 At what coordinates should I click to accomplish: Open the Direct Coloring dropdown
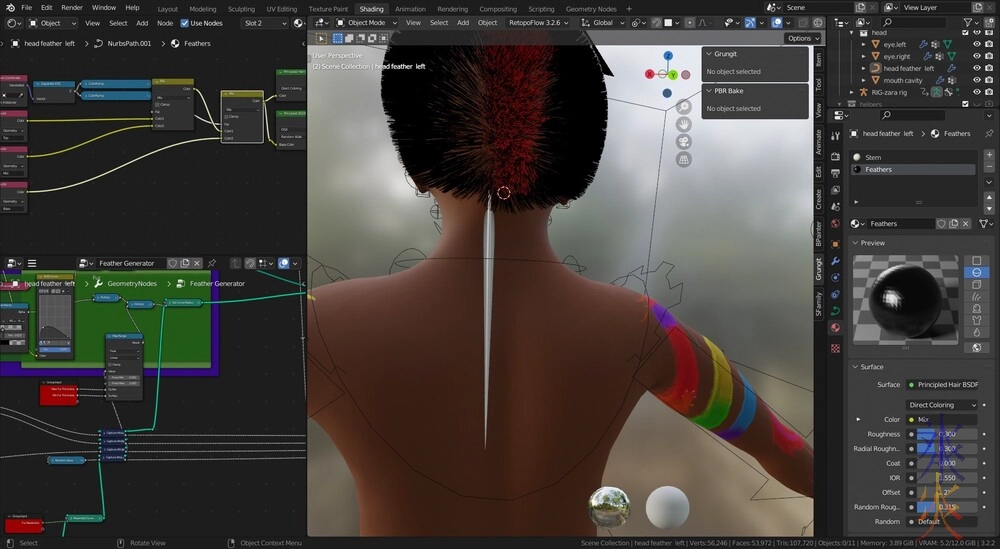[x=941, y=405]
